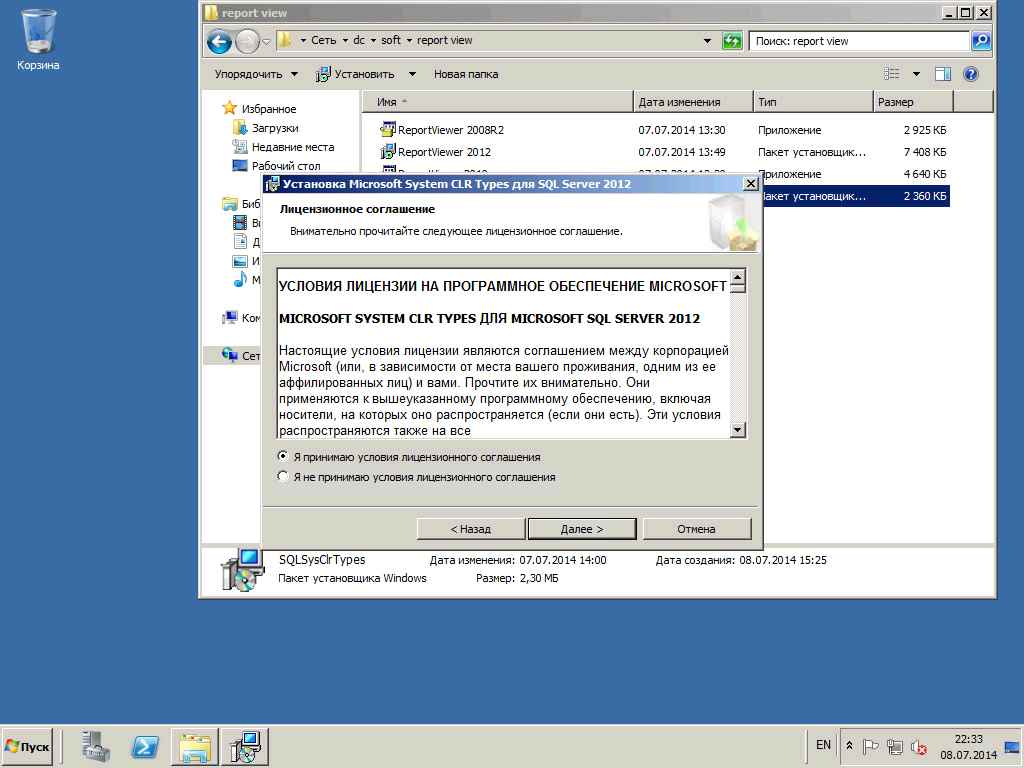Expand the dropdown arrow next to Установить
1024x768 pixels.
point(412,74)
